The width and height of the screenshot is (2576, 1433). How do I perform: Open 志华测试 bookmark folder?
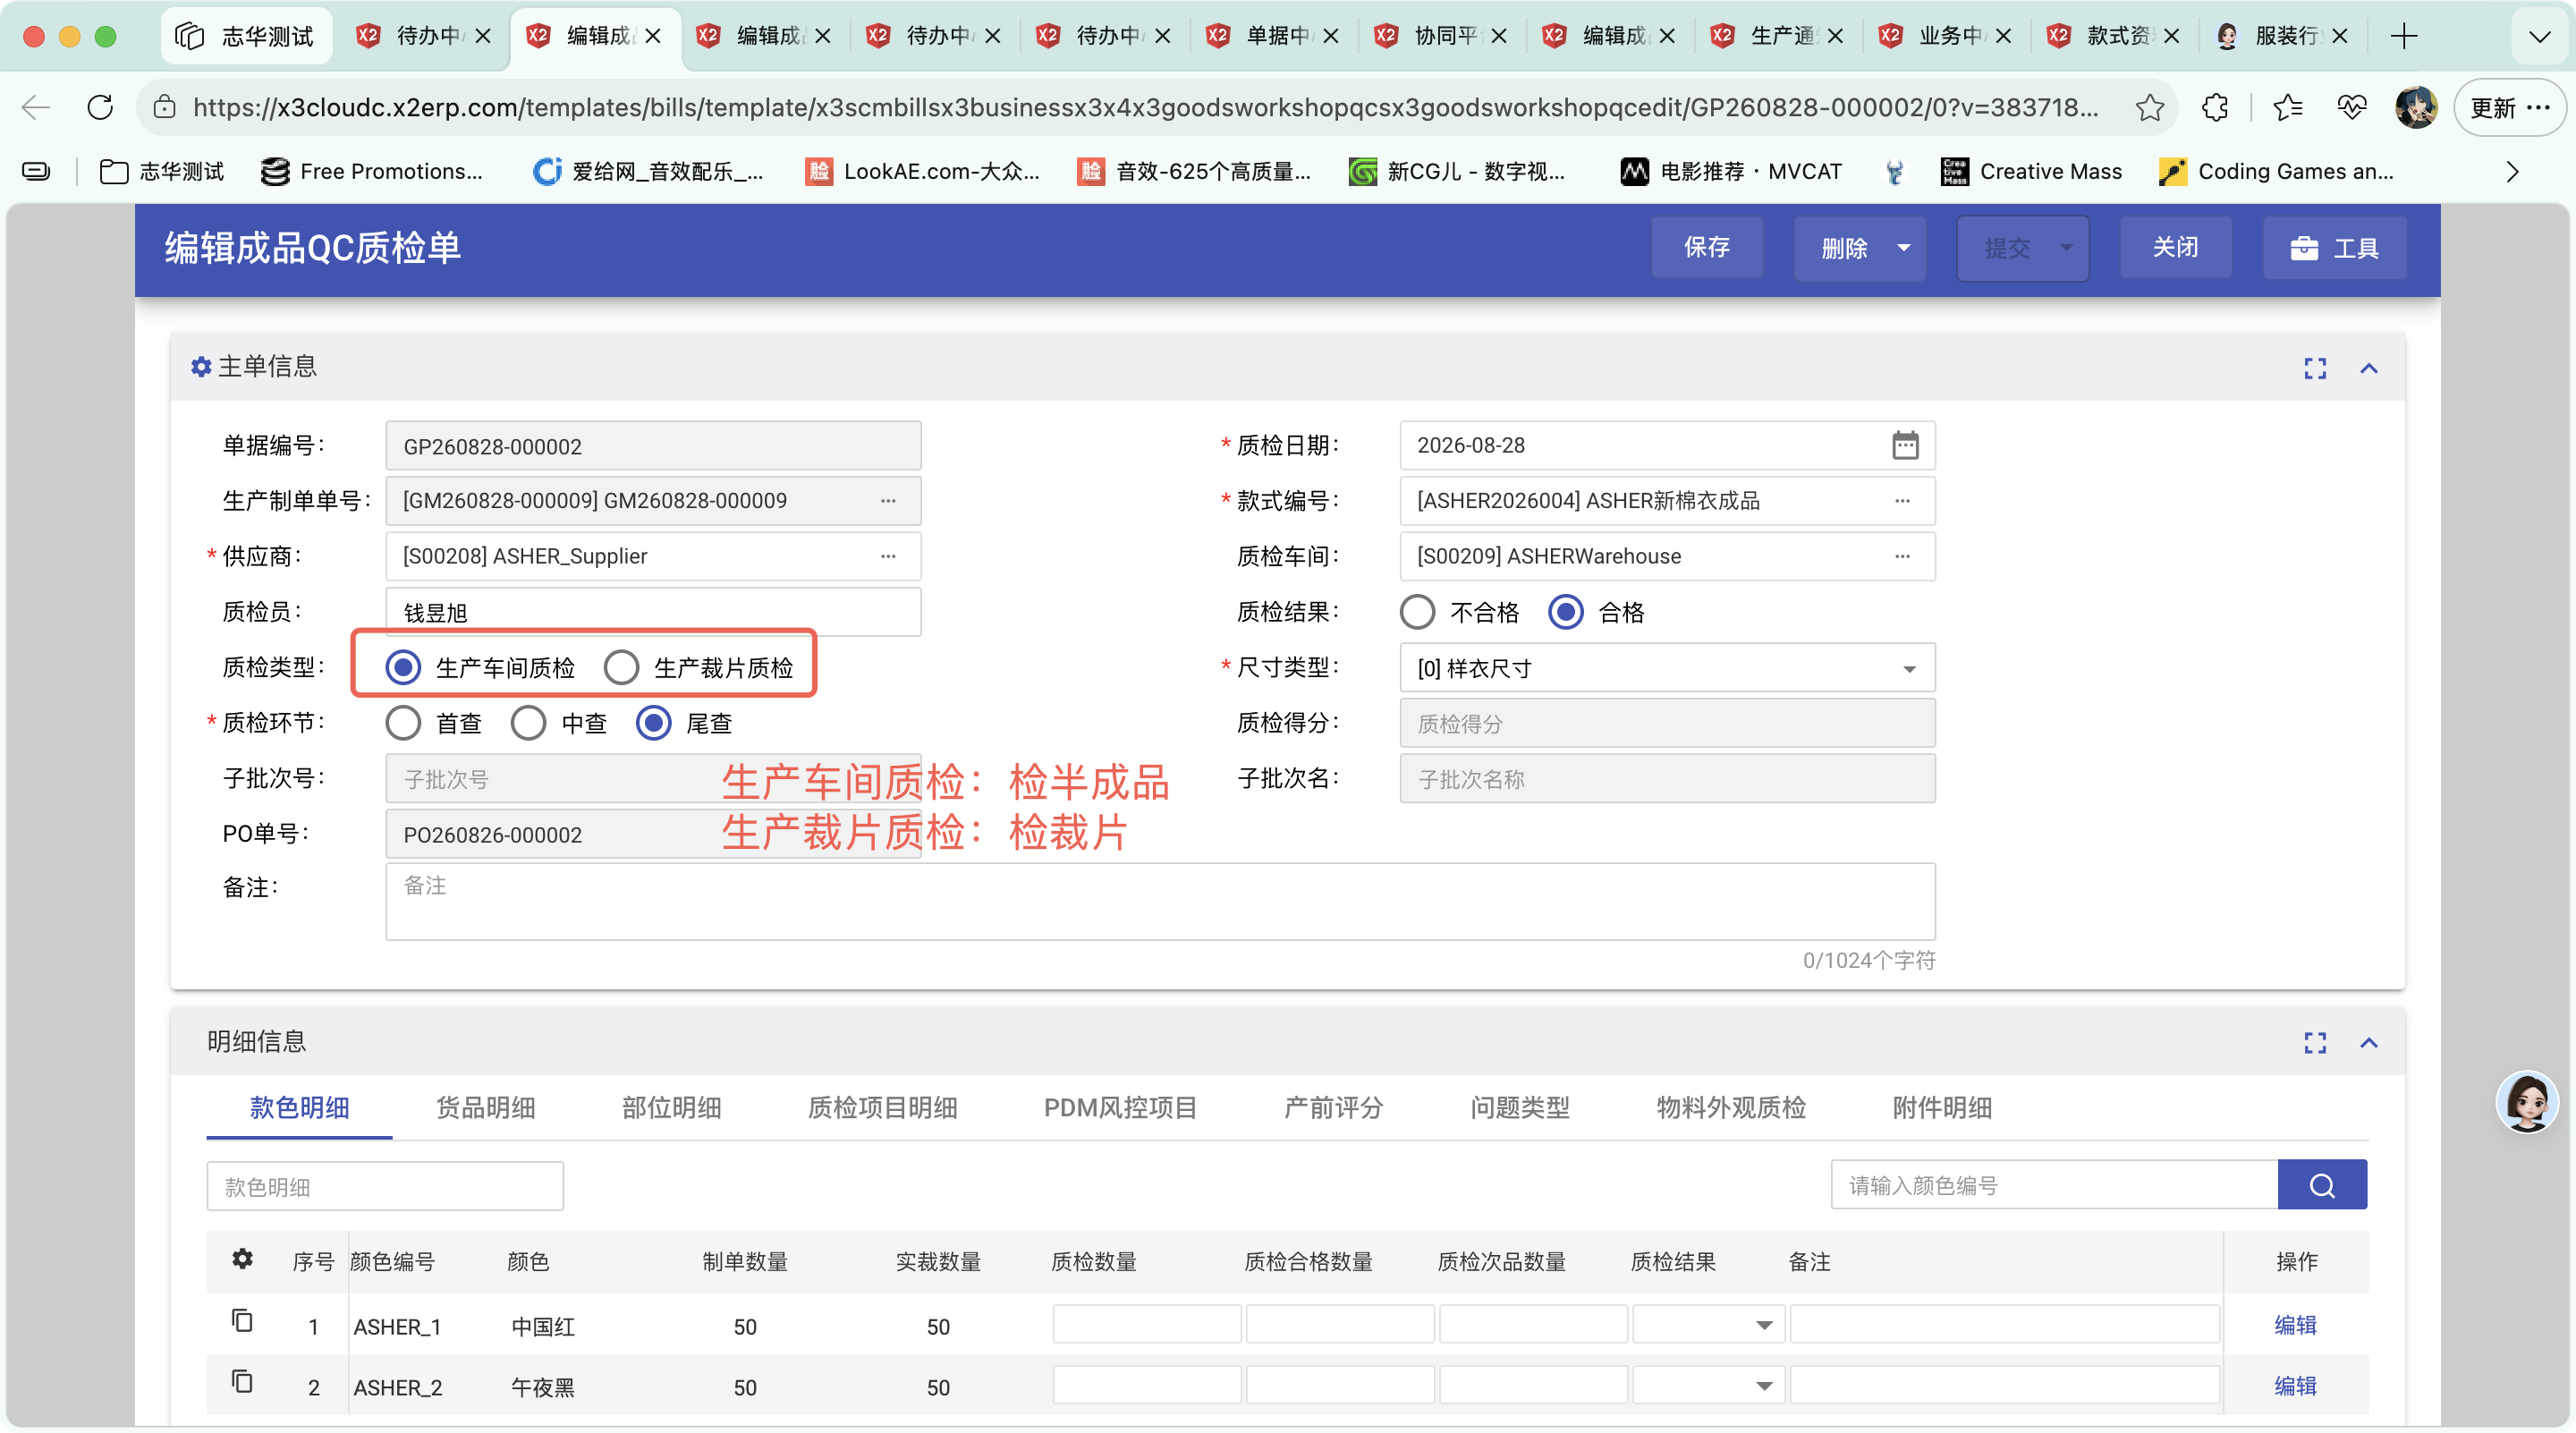click(161, 171)
